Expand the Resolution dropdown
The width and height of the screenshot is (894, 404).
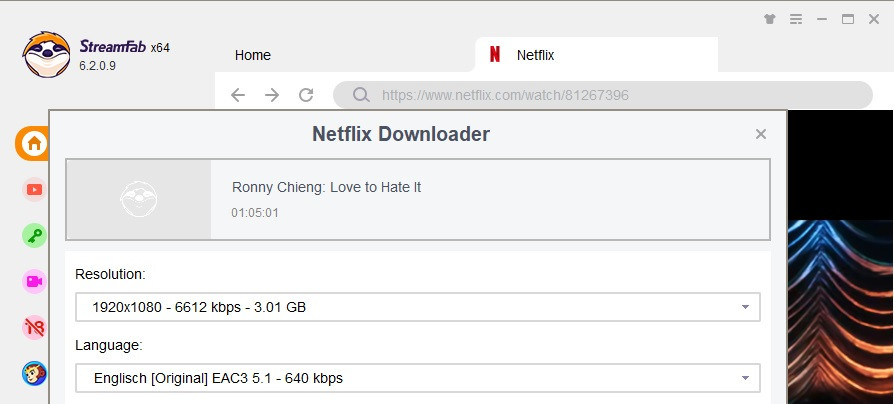click(418, 307)
